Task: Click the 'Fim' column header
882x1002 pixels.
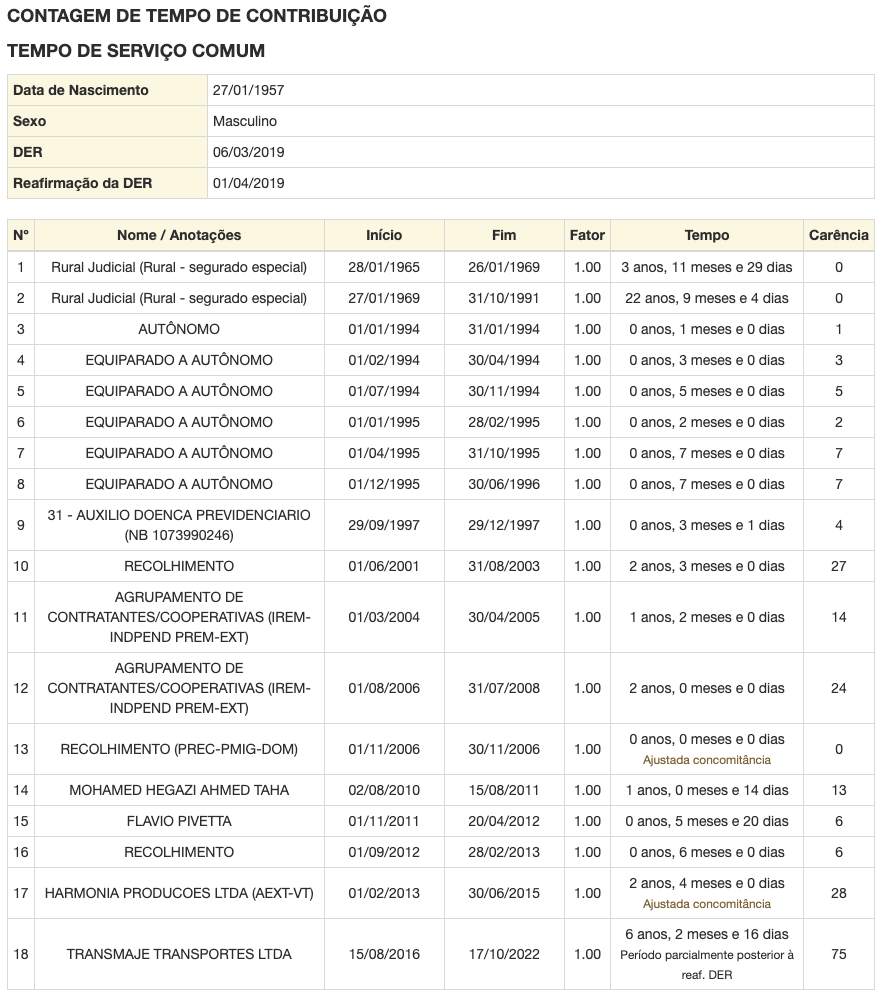Action: pos(504,236)
